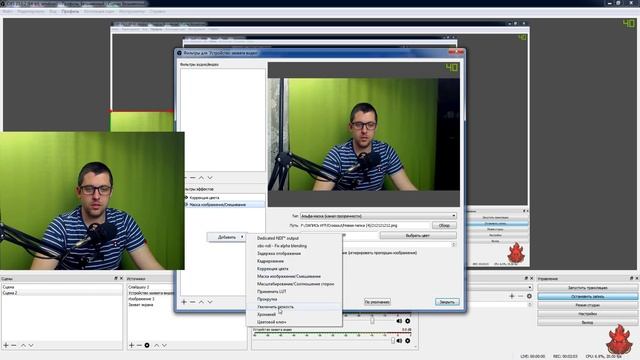Image resolution: width=640 pixels, height=360 pixels.
Task: Click Запустить трансляцию button
Action: pyautogui.click(x=587, y=288)
